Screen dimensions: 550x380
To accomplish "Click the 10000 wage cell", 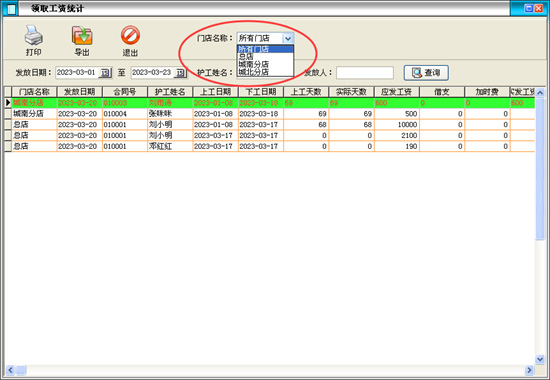I will 396,125.
